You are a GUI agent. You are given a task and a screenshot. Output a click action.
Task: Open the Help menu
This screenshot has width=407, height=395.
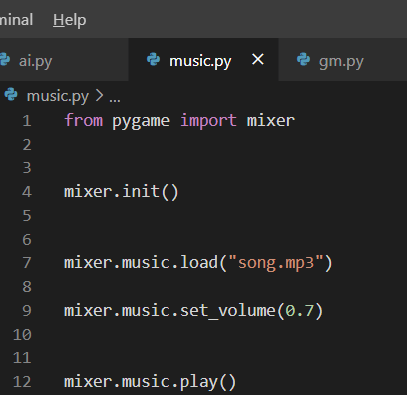(69, 20)
